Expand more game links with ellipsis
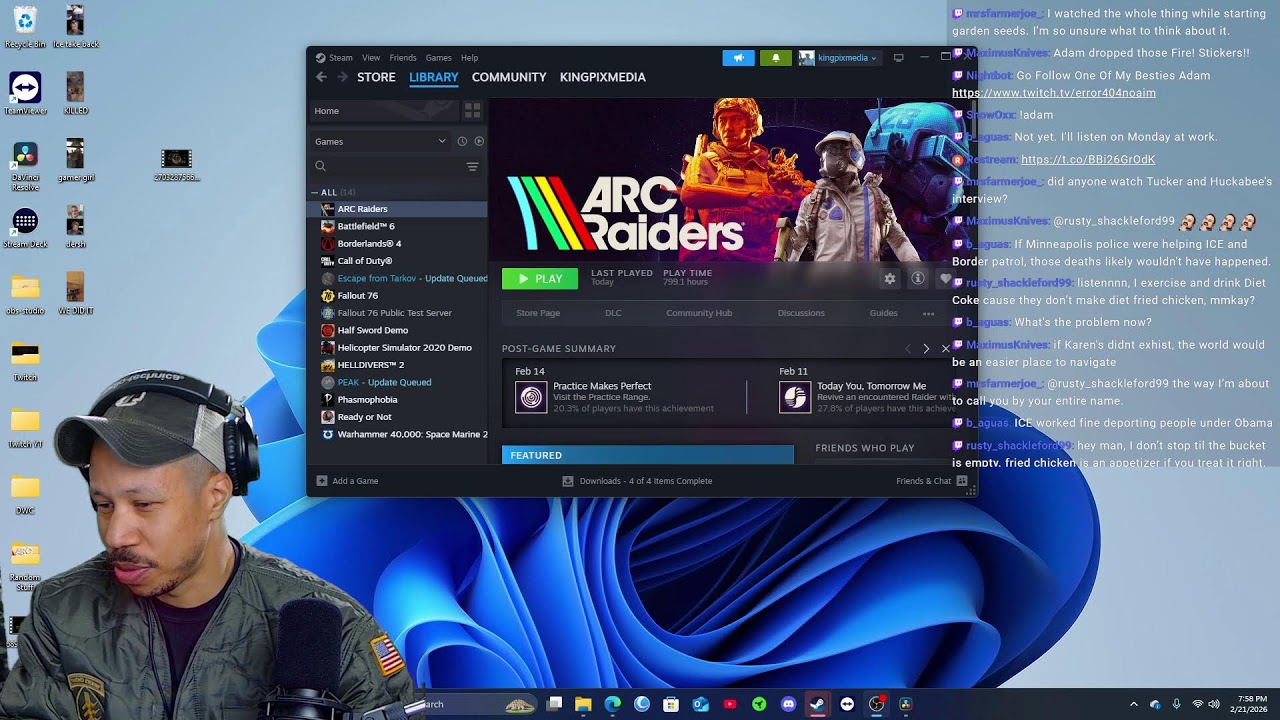1280x720 pixels. click(x=928, y=314)
